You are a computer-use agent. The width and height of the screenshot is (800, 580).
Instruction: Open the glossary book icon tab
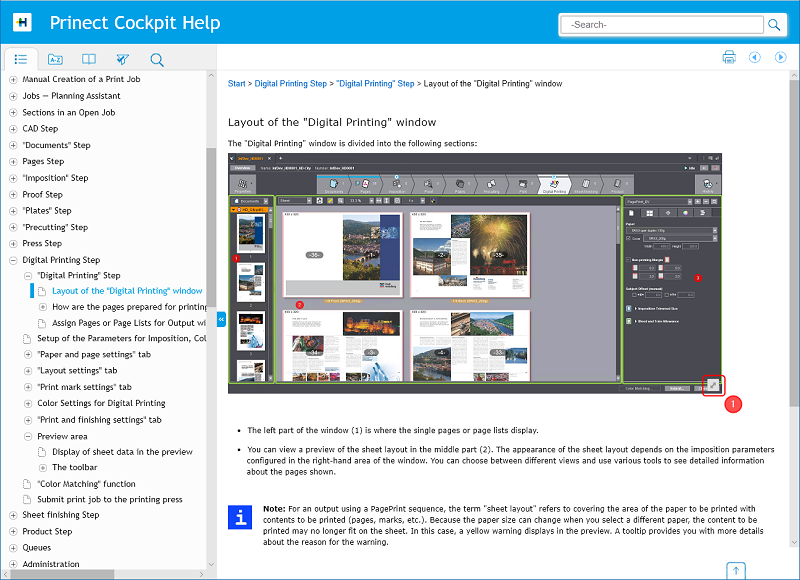pyautogui.click(x=89, y=59)
